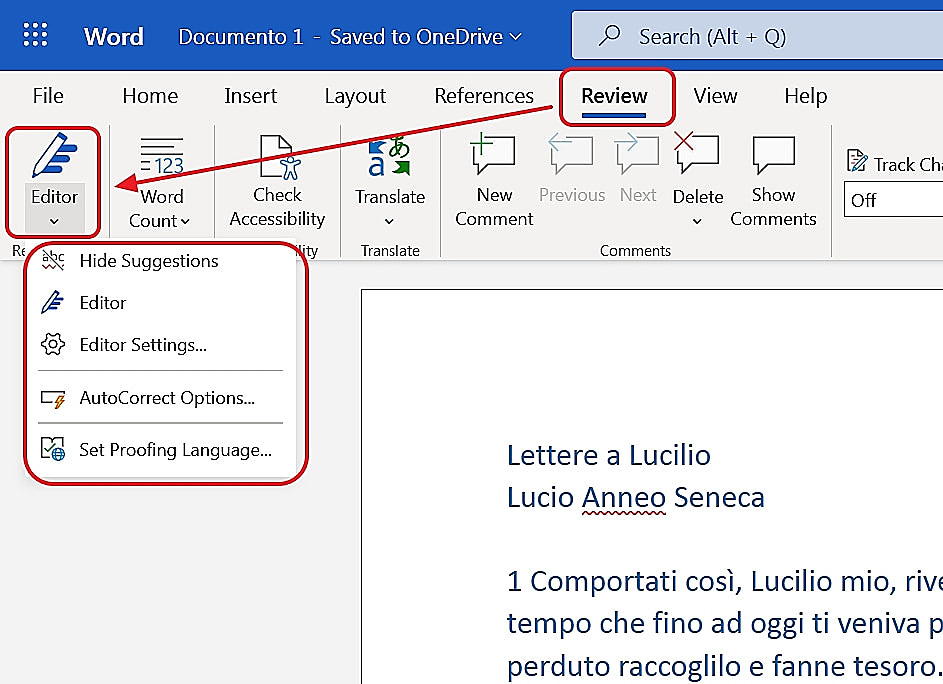
Task: Click the pen icon beside Editor menu entry
Action: (x=53, y=302)
